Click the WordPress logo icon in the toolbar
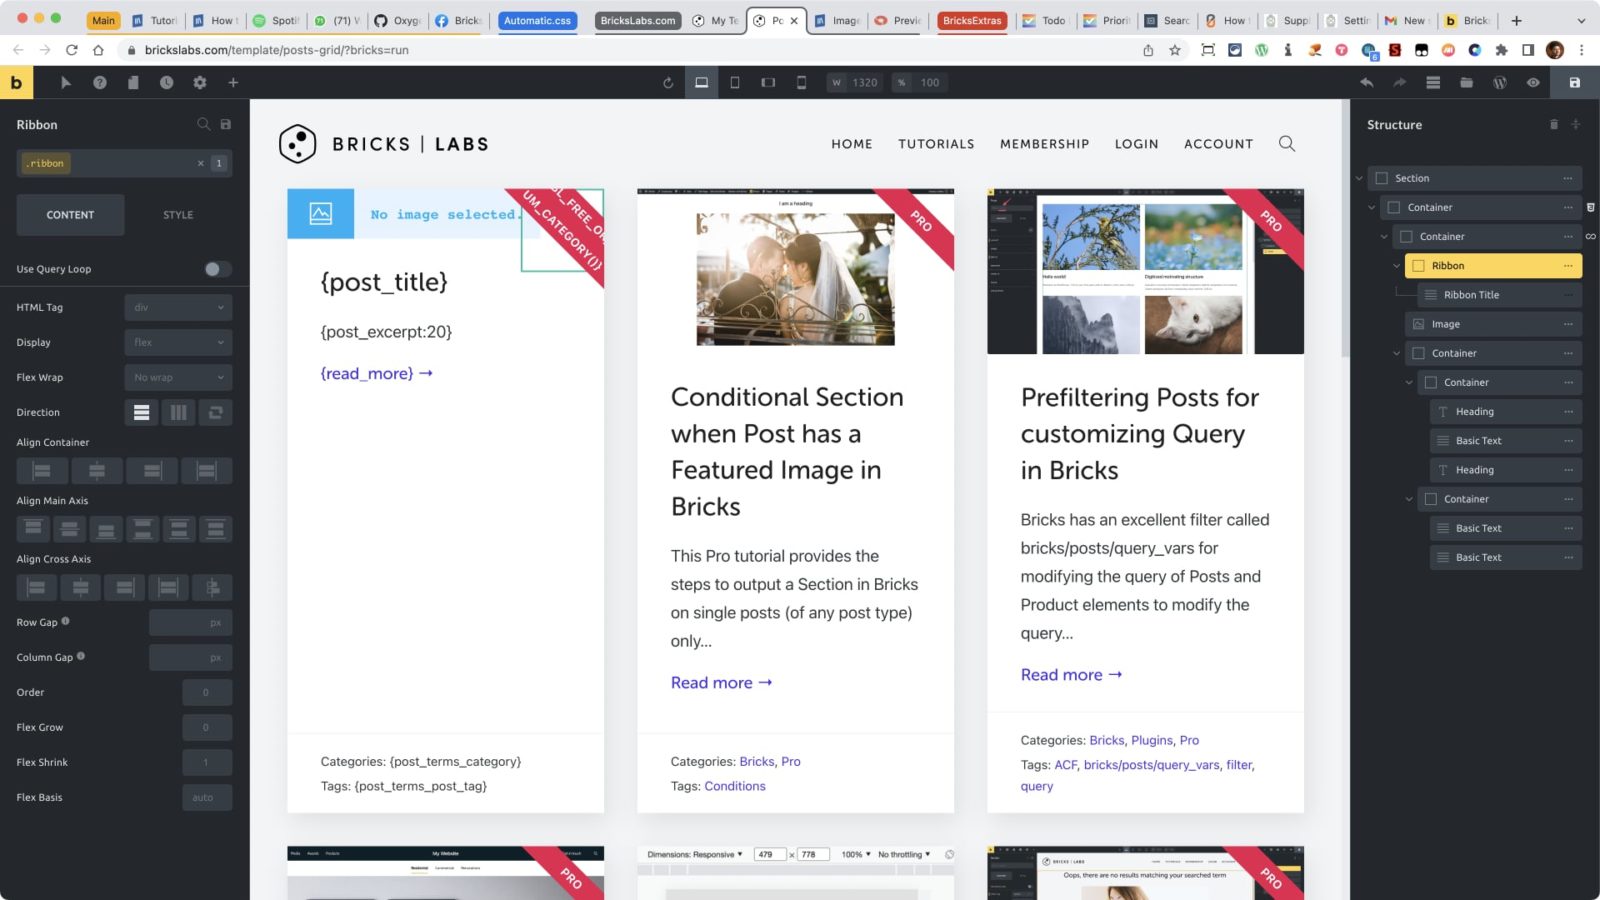Viewport: 1600px width, 900px height. coord(1499,83)
